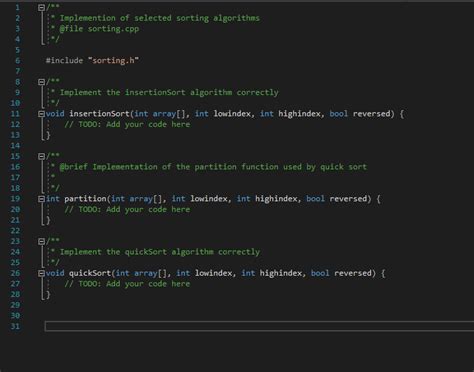Click the TODO comment inside quickSort

[127, 284]
